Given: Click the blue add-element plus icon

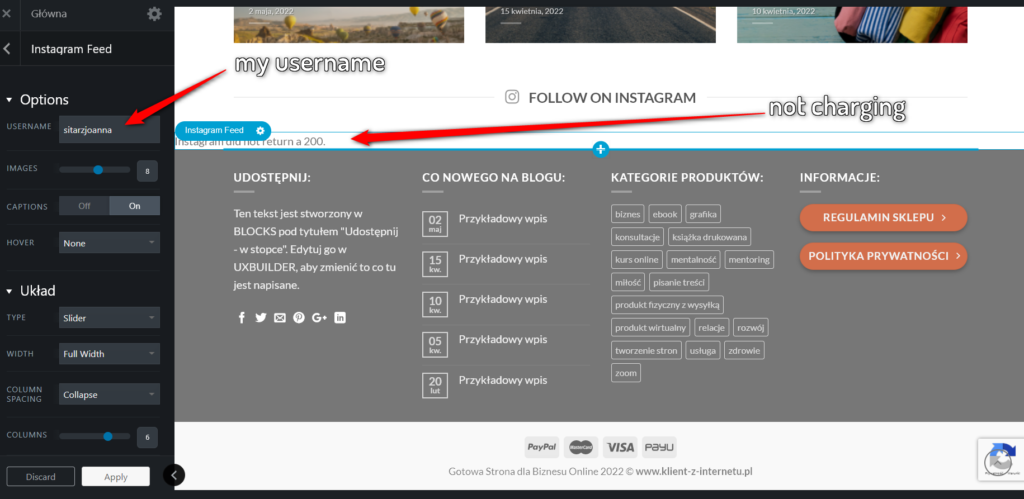Looking at the screenshot, I should [600, 149].
